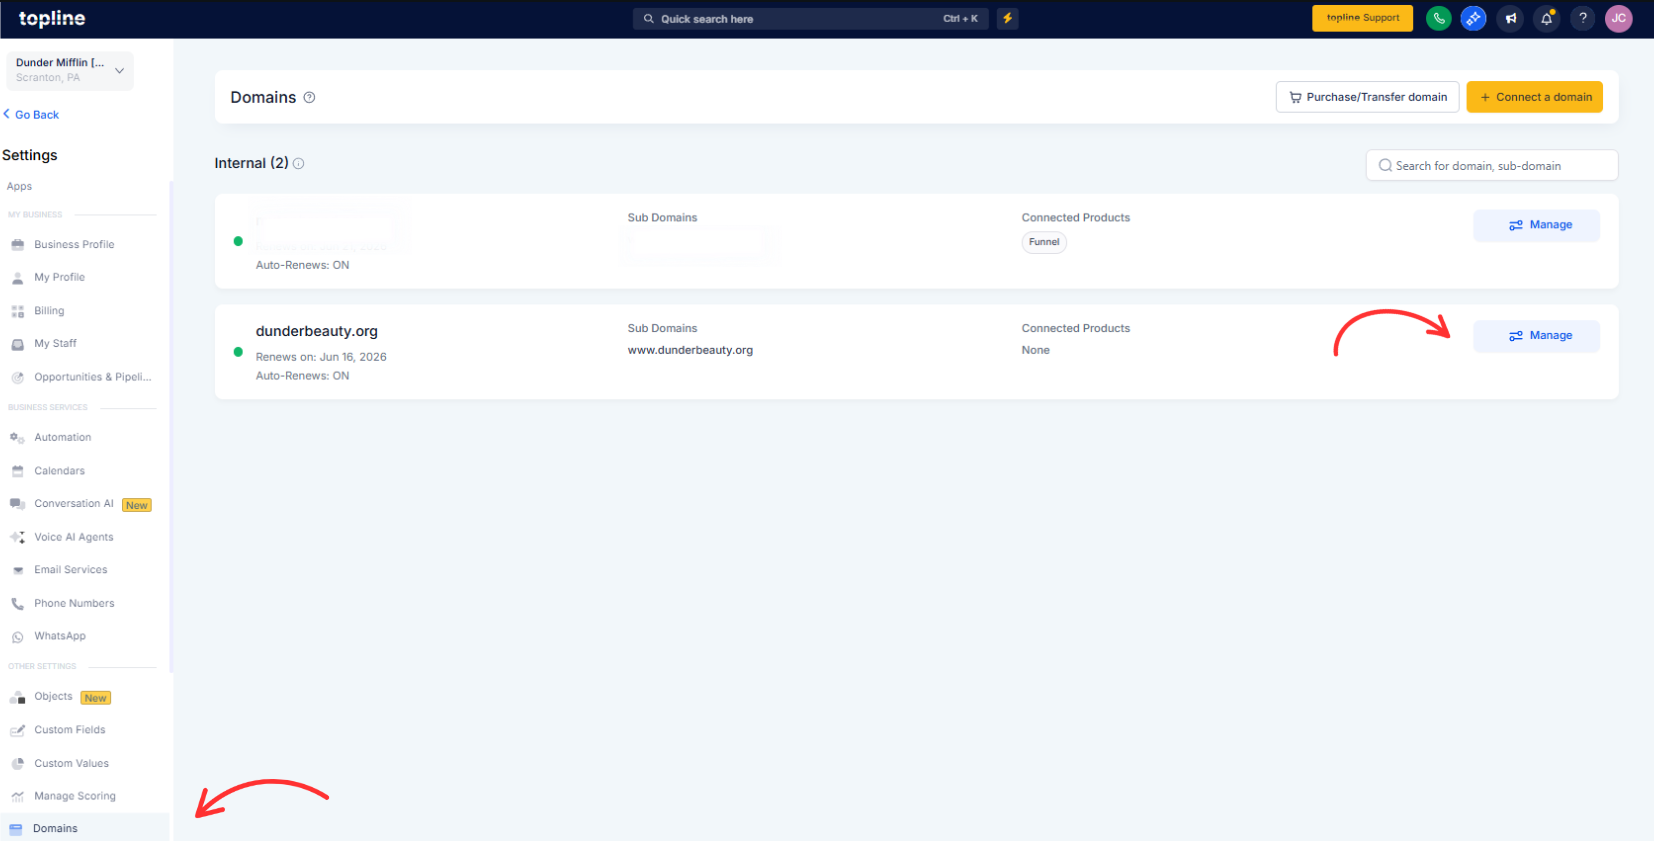
Task: Click the topline logo
Action: (x=52, y=19)
